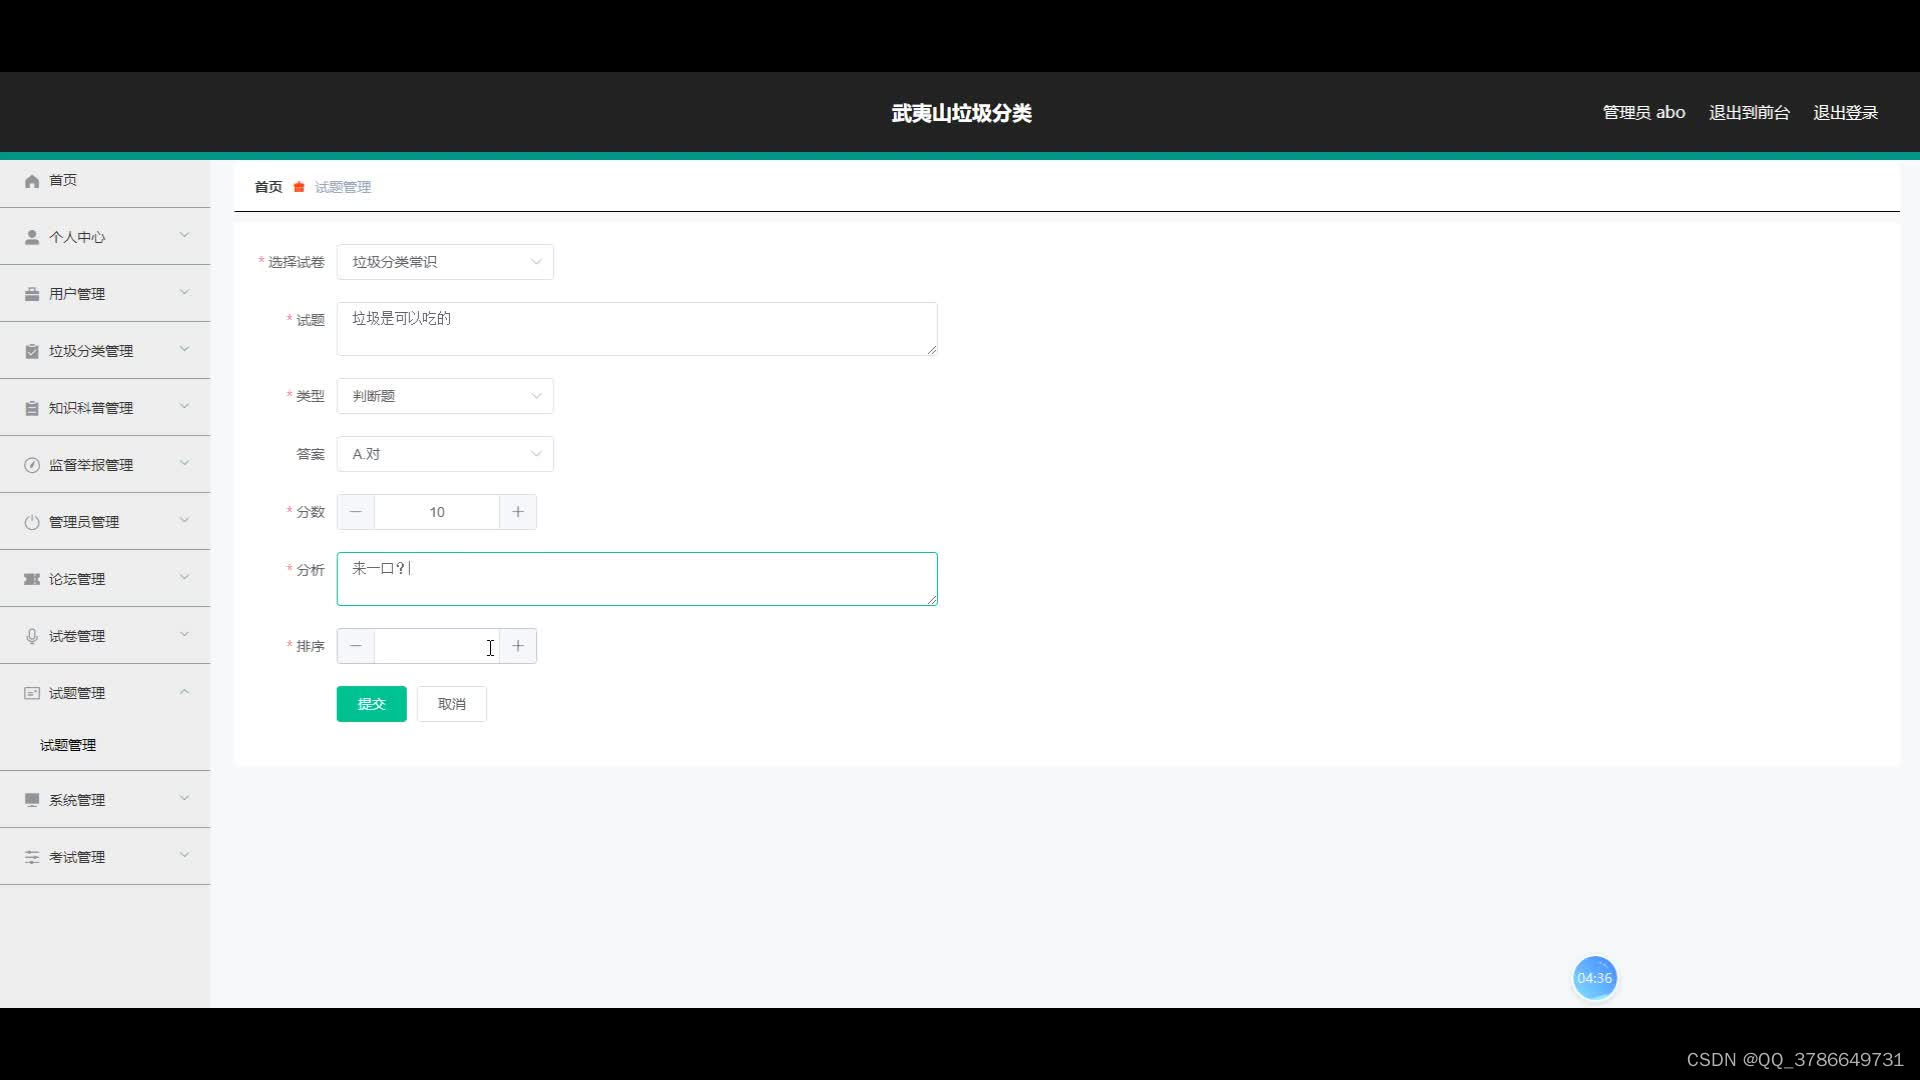Click the empty 排序 number field
This screenshot has height=1080, width=1920.
pos(437,646)
